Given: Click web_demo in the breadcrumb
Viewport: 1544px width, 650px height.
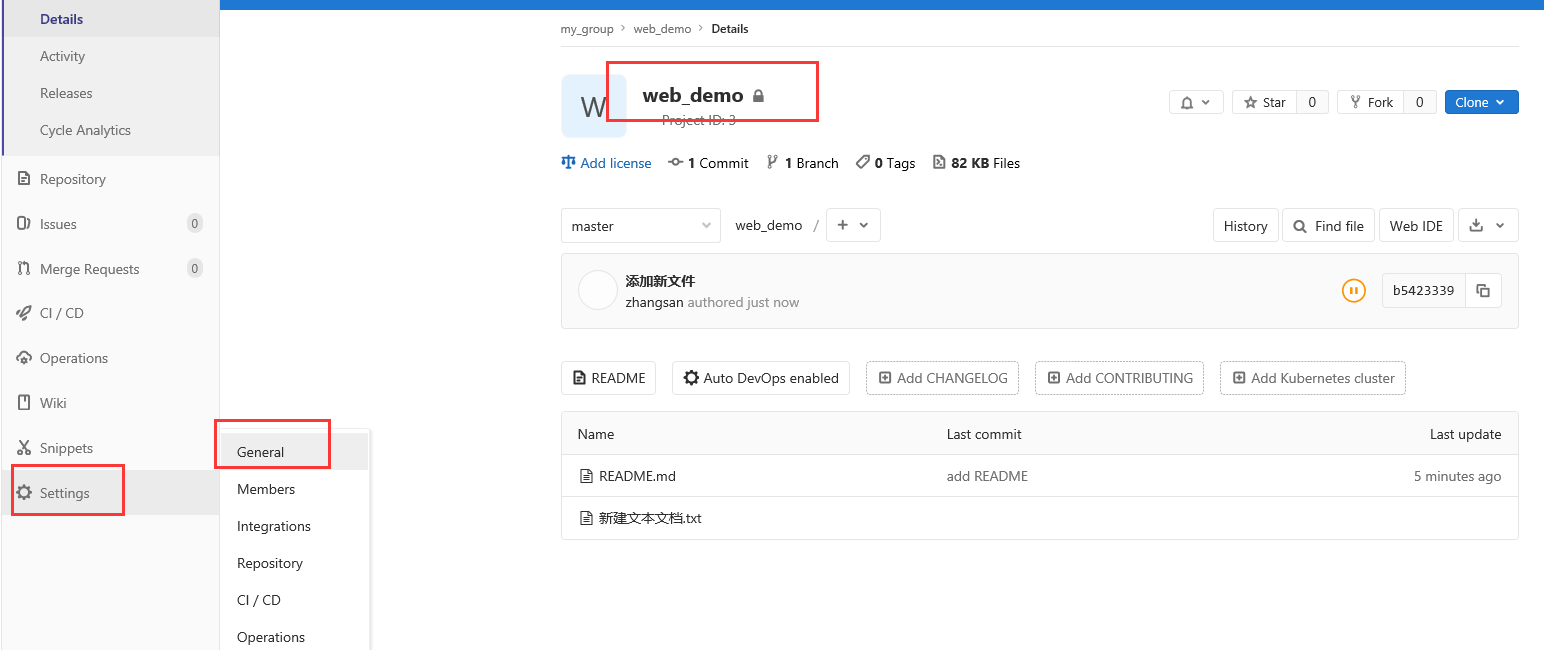Looking at the screenshot, I should [662, 29].
